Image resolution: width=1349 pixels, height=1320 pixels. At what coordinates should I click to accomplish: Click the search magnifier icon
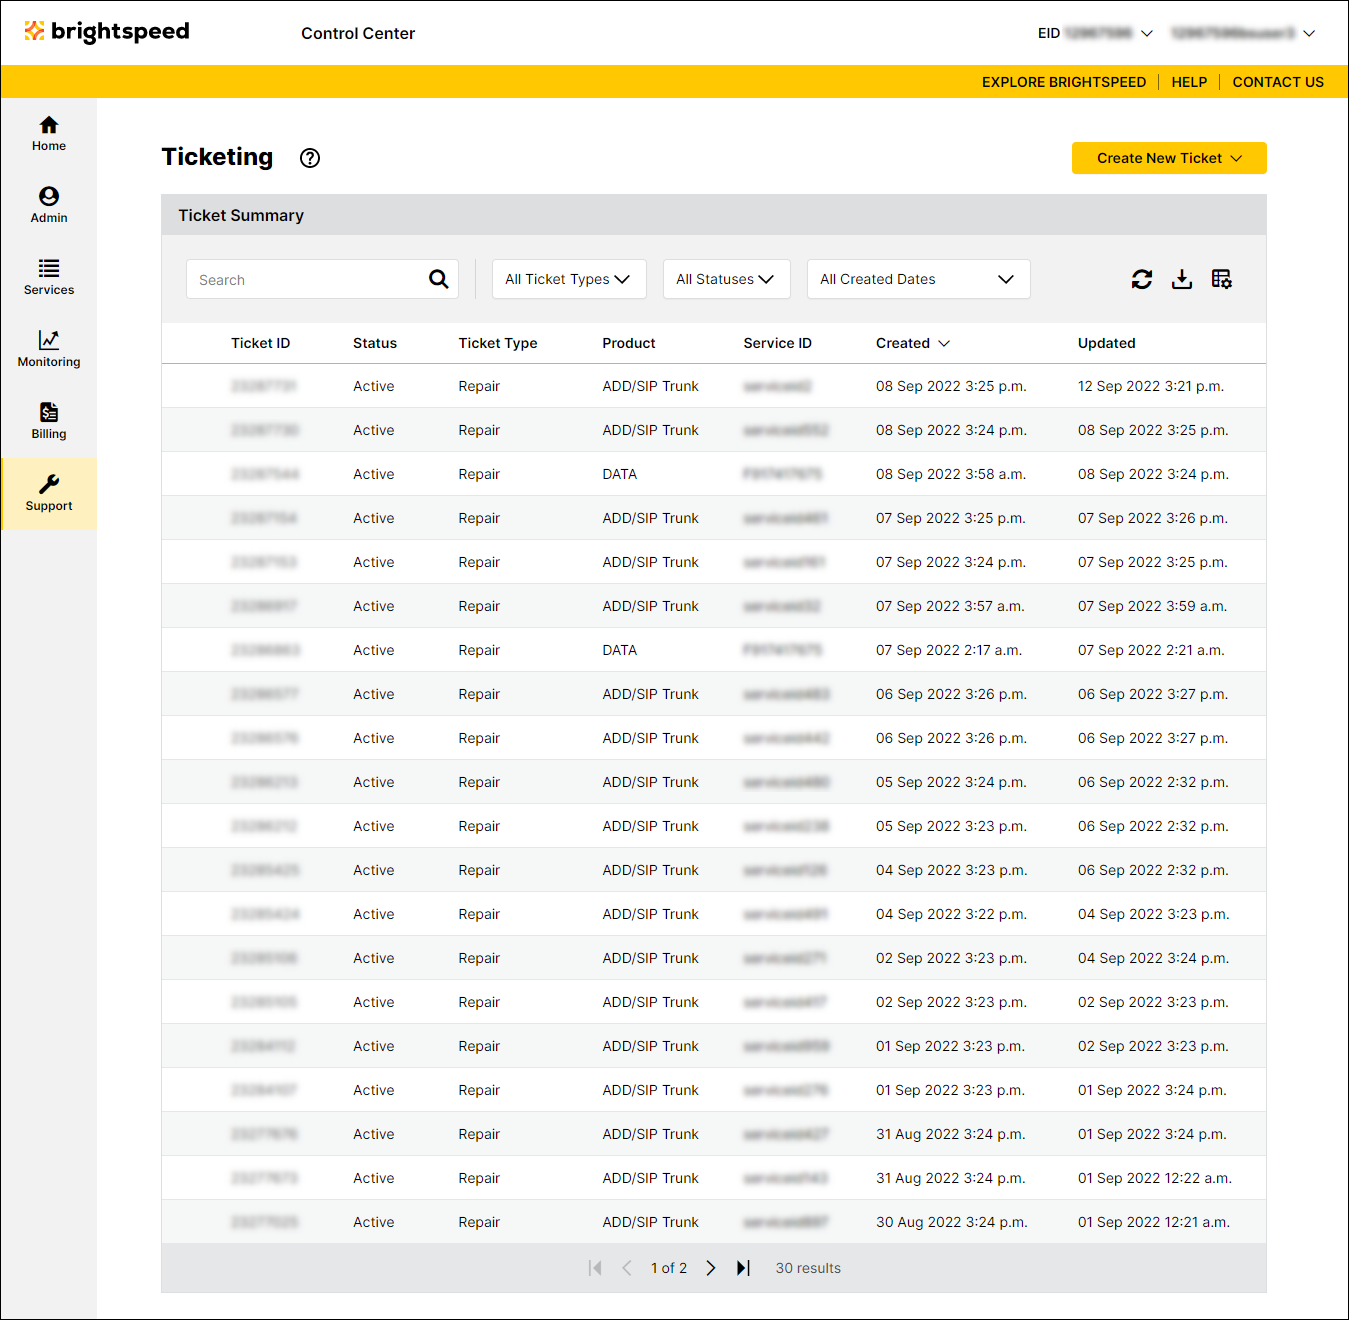pyautogui.click(x=439, y=279)
